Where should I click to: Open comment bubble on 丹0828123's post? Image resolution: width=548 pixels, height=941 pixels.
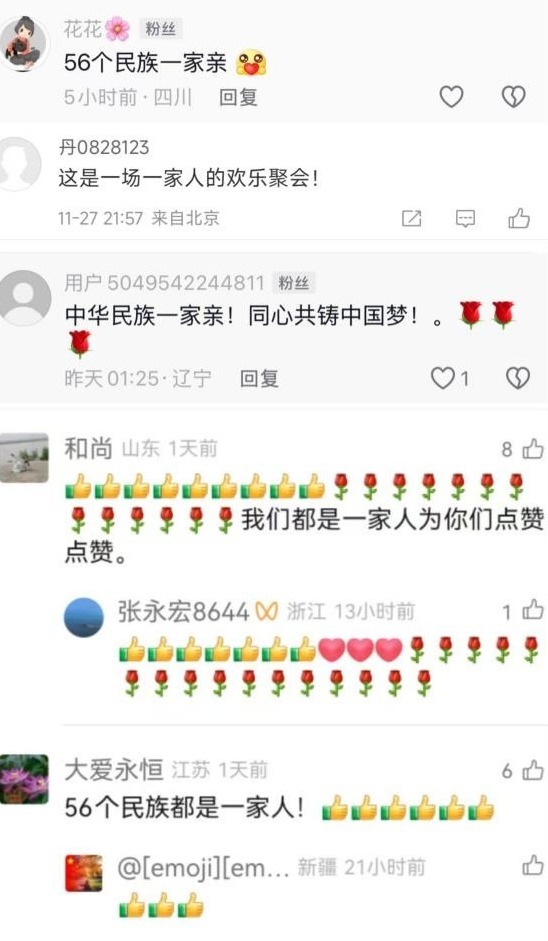pyautogui.click(x=466, y=218)
